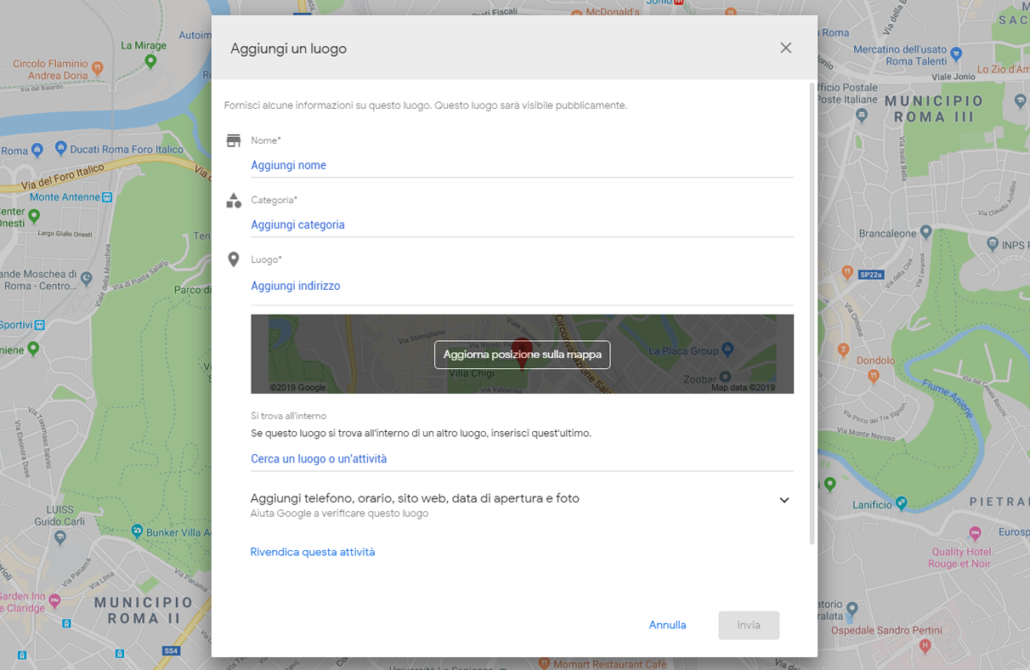
Task: Click the shapes icon beside Categoria
Action: coord(233,200)
